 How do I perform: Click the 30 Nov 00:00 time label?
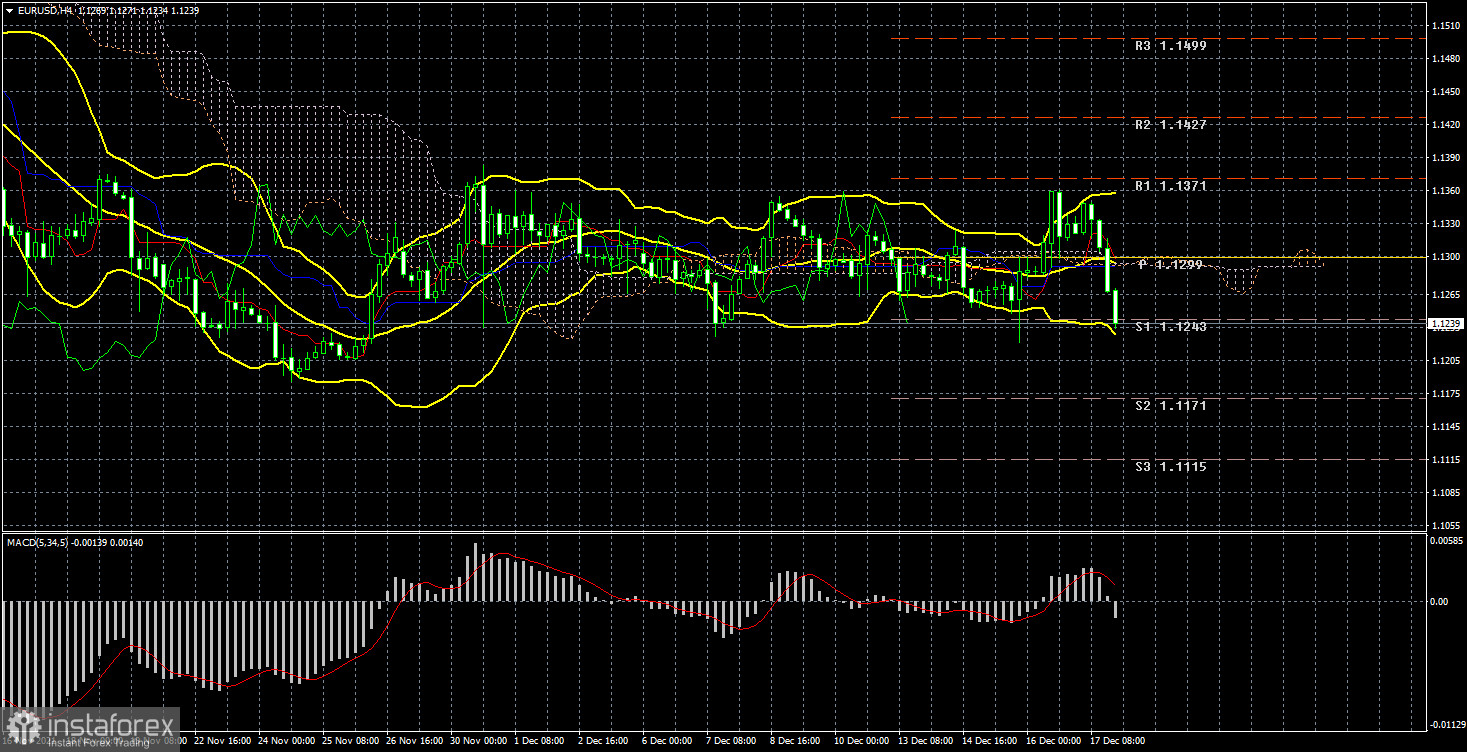click(479, 742)
